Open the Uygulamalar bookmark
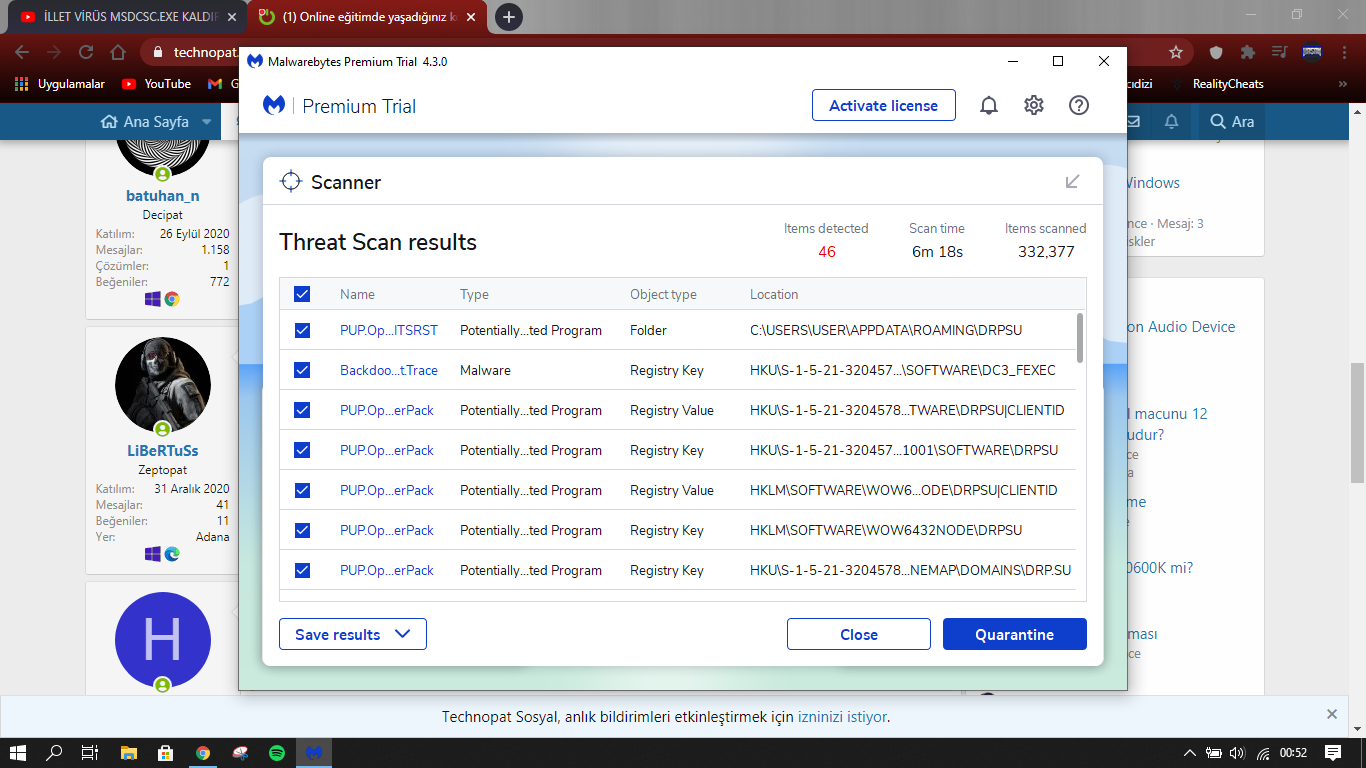 click(x=60, y=84)
